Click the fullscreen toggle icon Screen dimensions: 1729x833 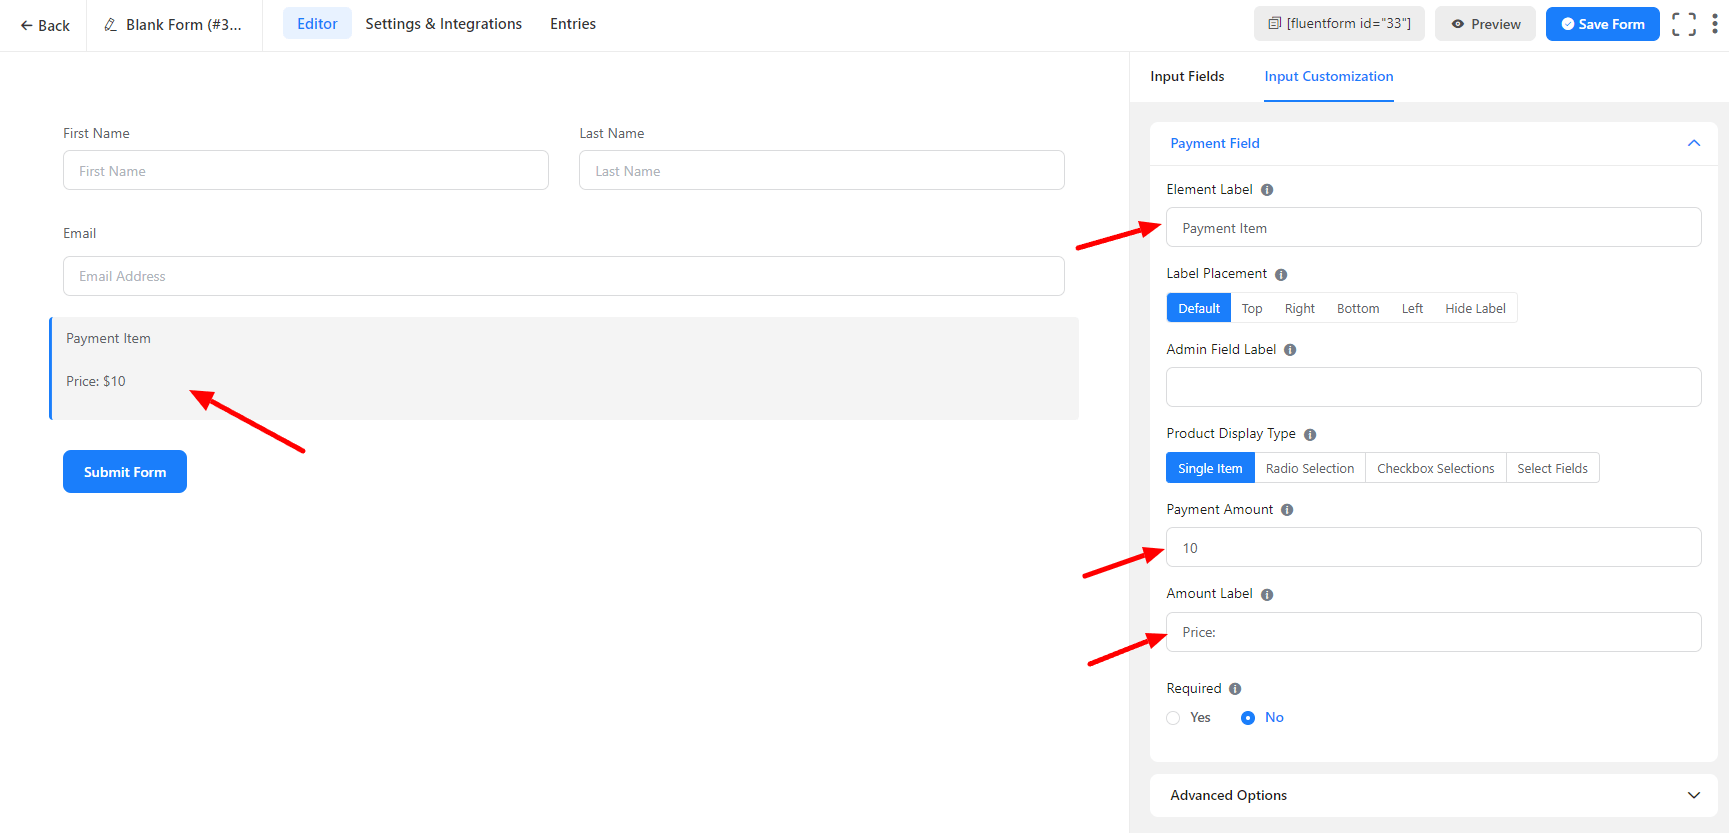click(1684, 24)
